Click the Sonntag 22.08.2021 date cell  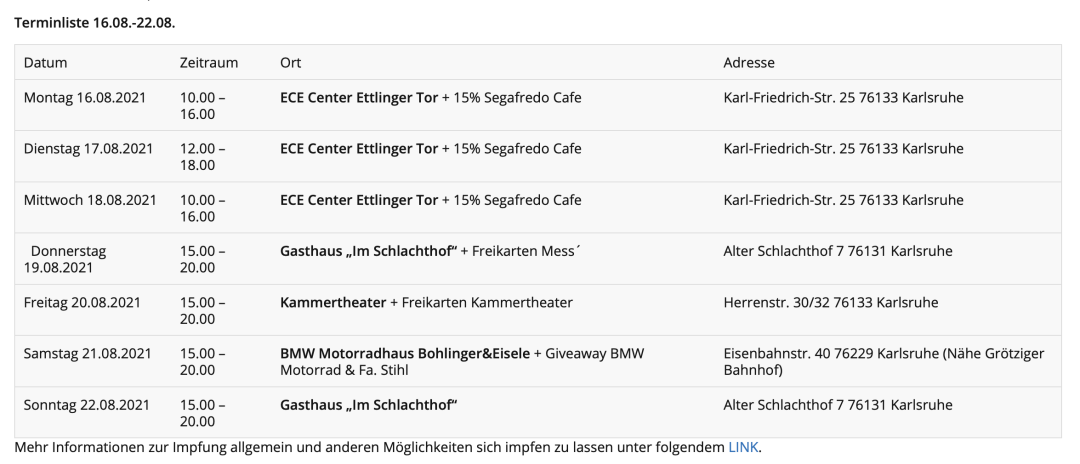(87, 404)
